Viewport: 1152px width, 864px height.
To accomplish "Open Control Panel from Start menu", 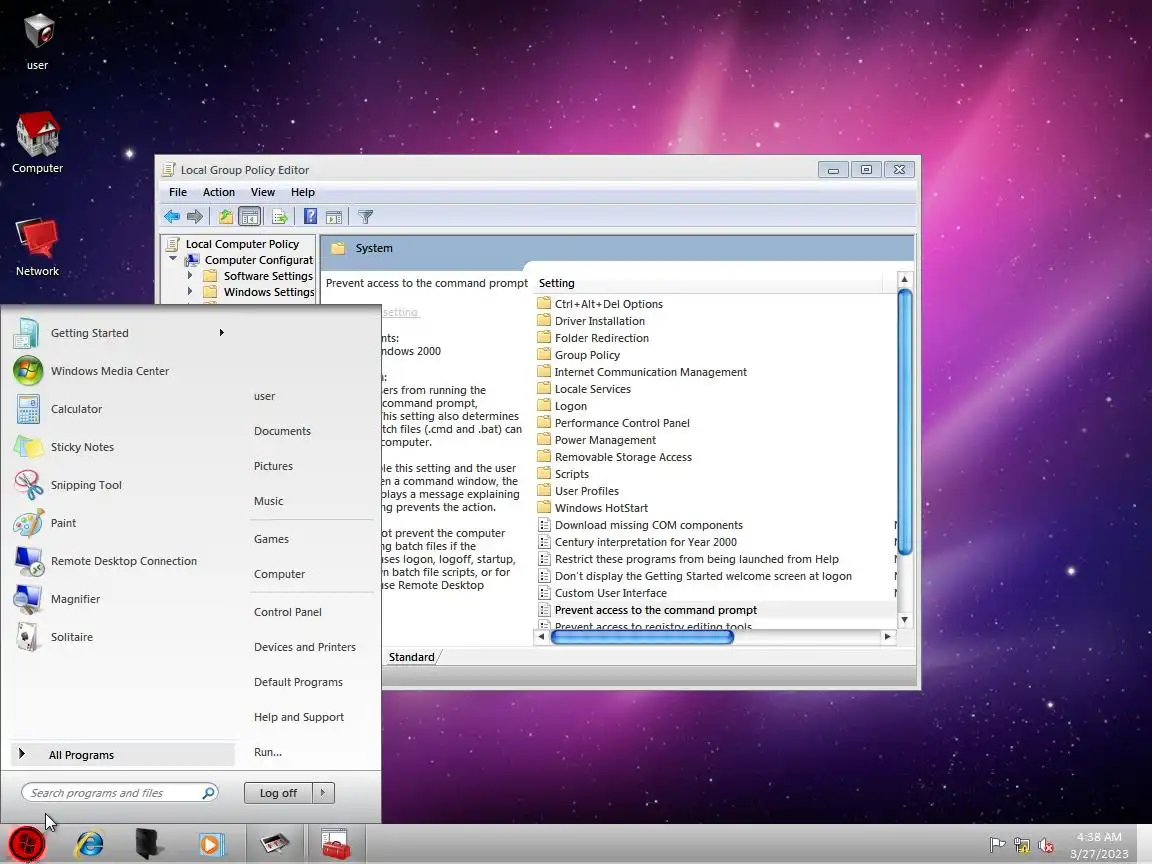I will pos(288,612).
